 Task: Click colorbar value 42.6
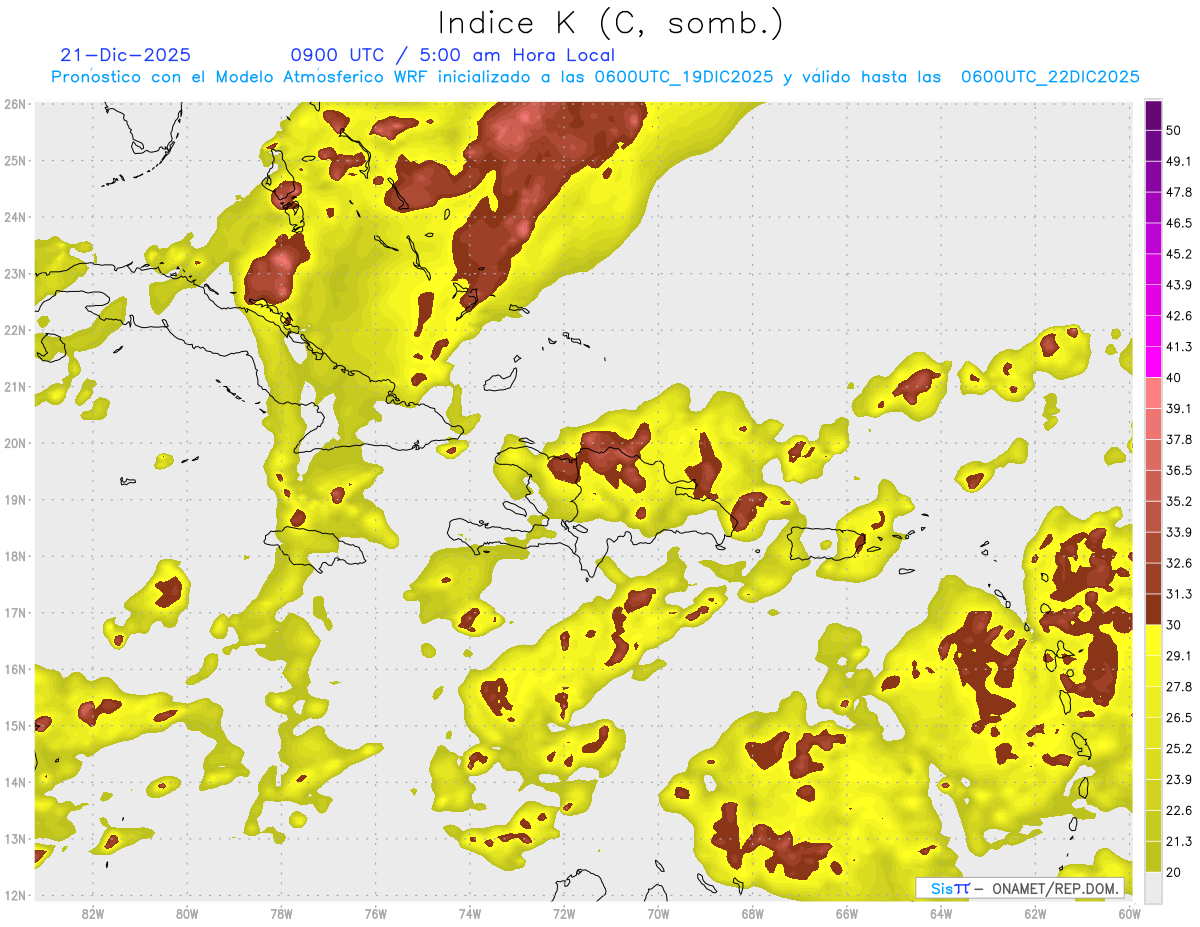point(1178,316)
